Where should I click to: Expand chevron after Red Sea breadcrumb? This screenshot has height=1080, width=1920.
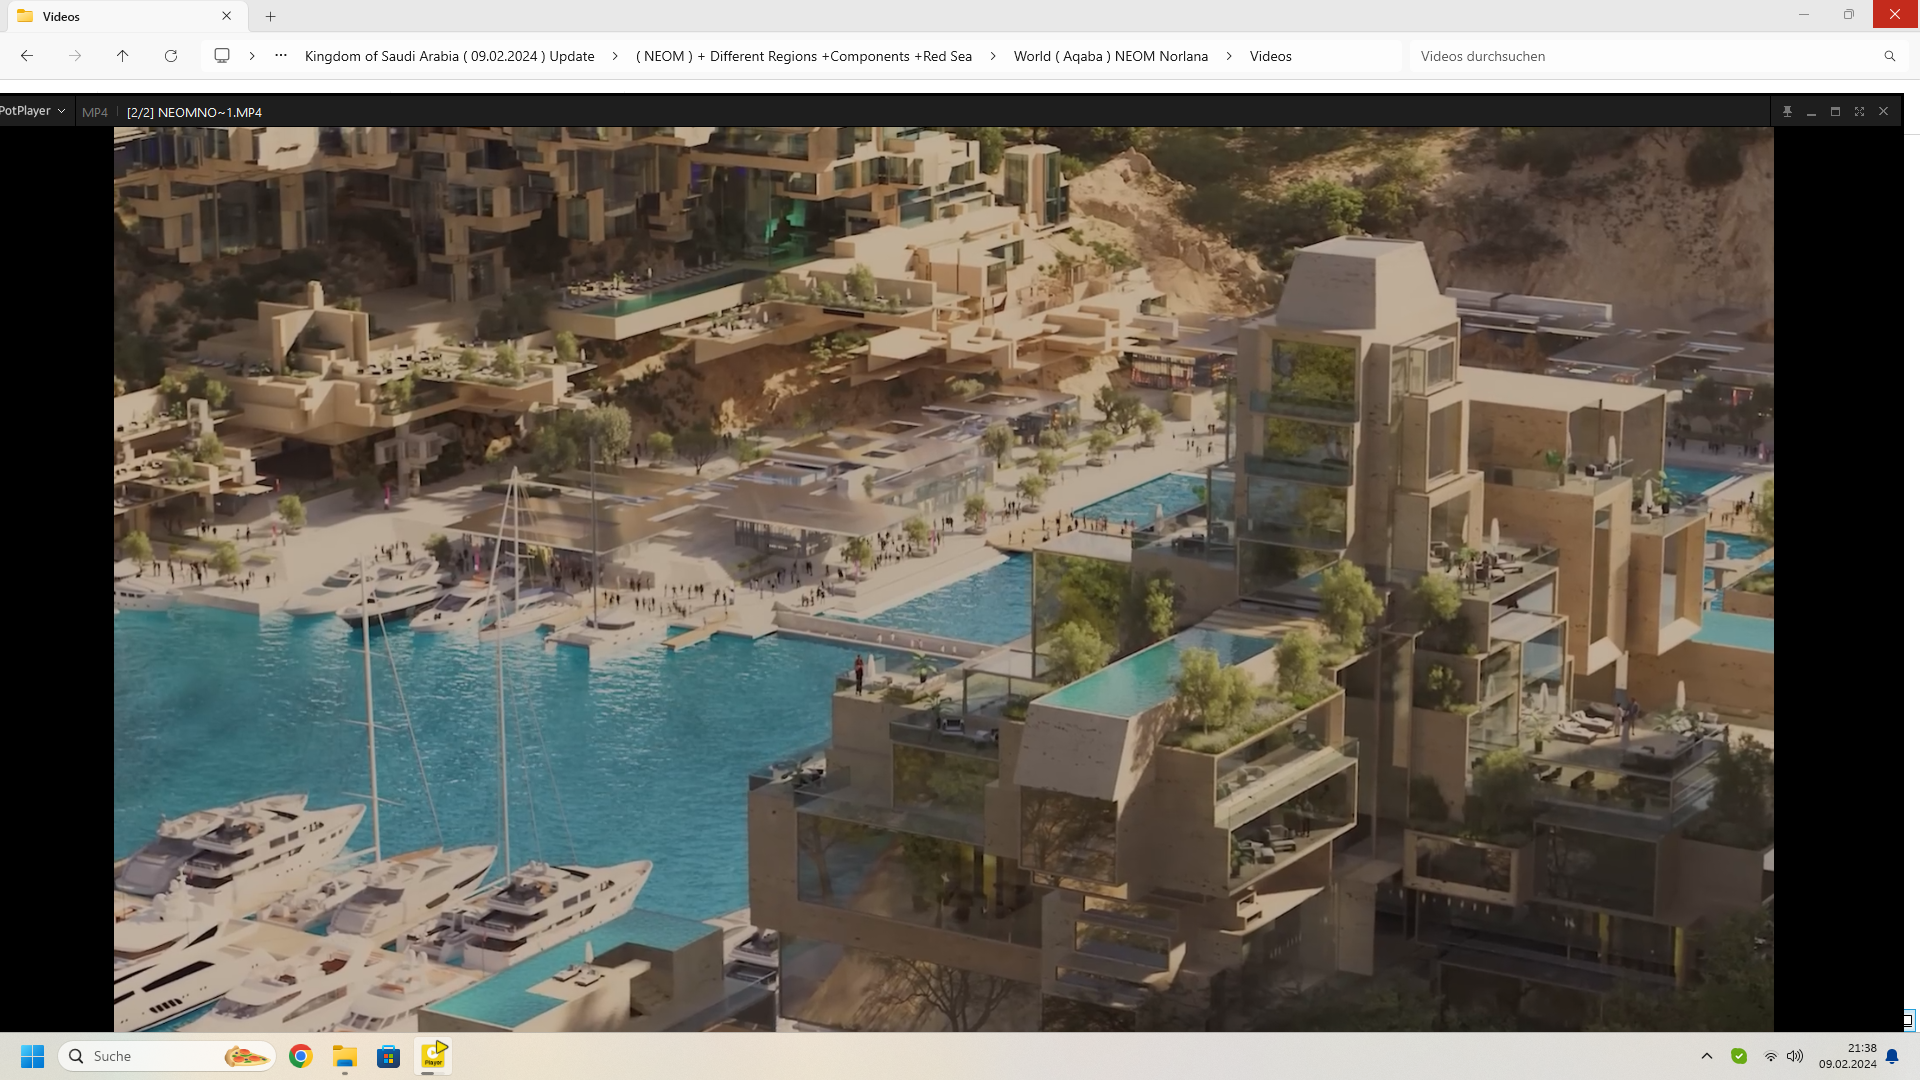(x=993, y=56)
